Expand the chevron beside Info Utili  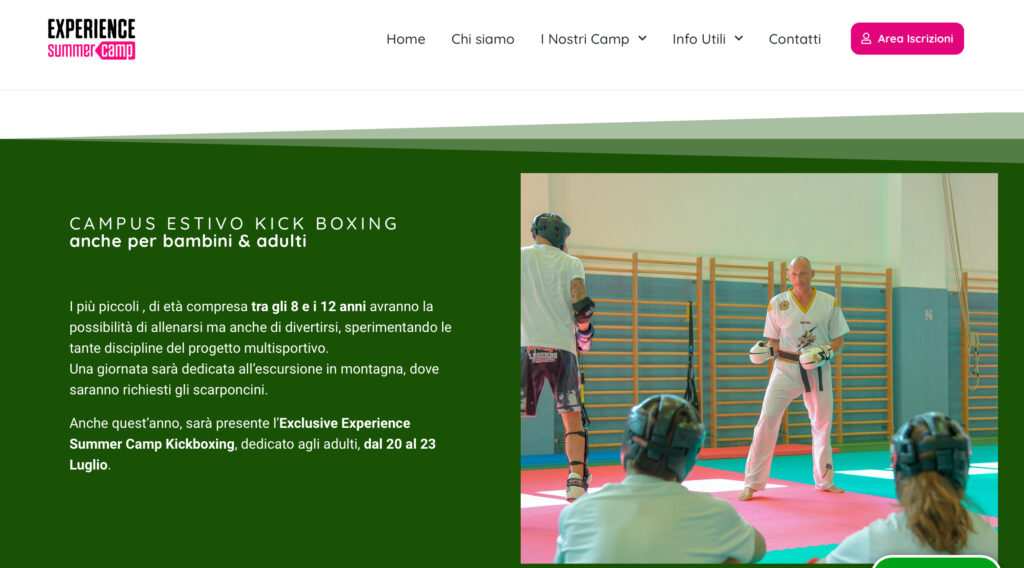click(739, 39)
